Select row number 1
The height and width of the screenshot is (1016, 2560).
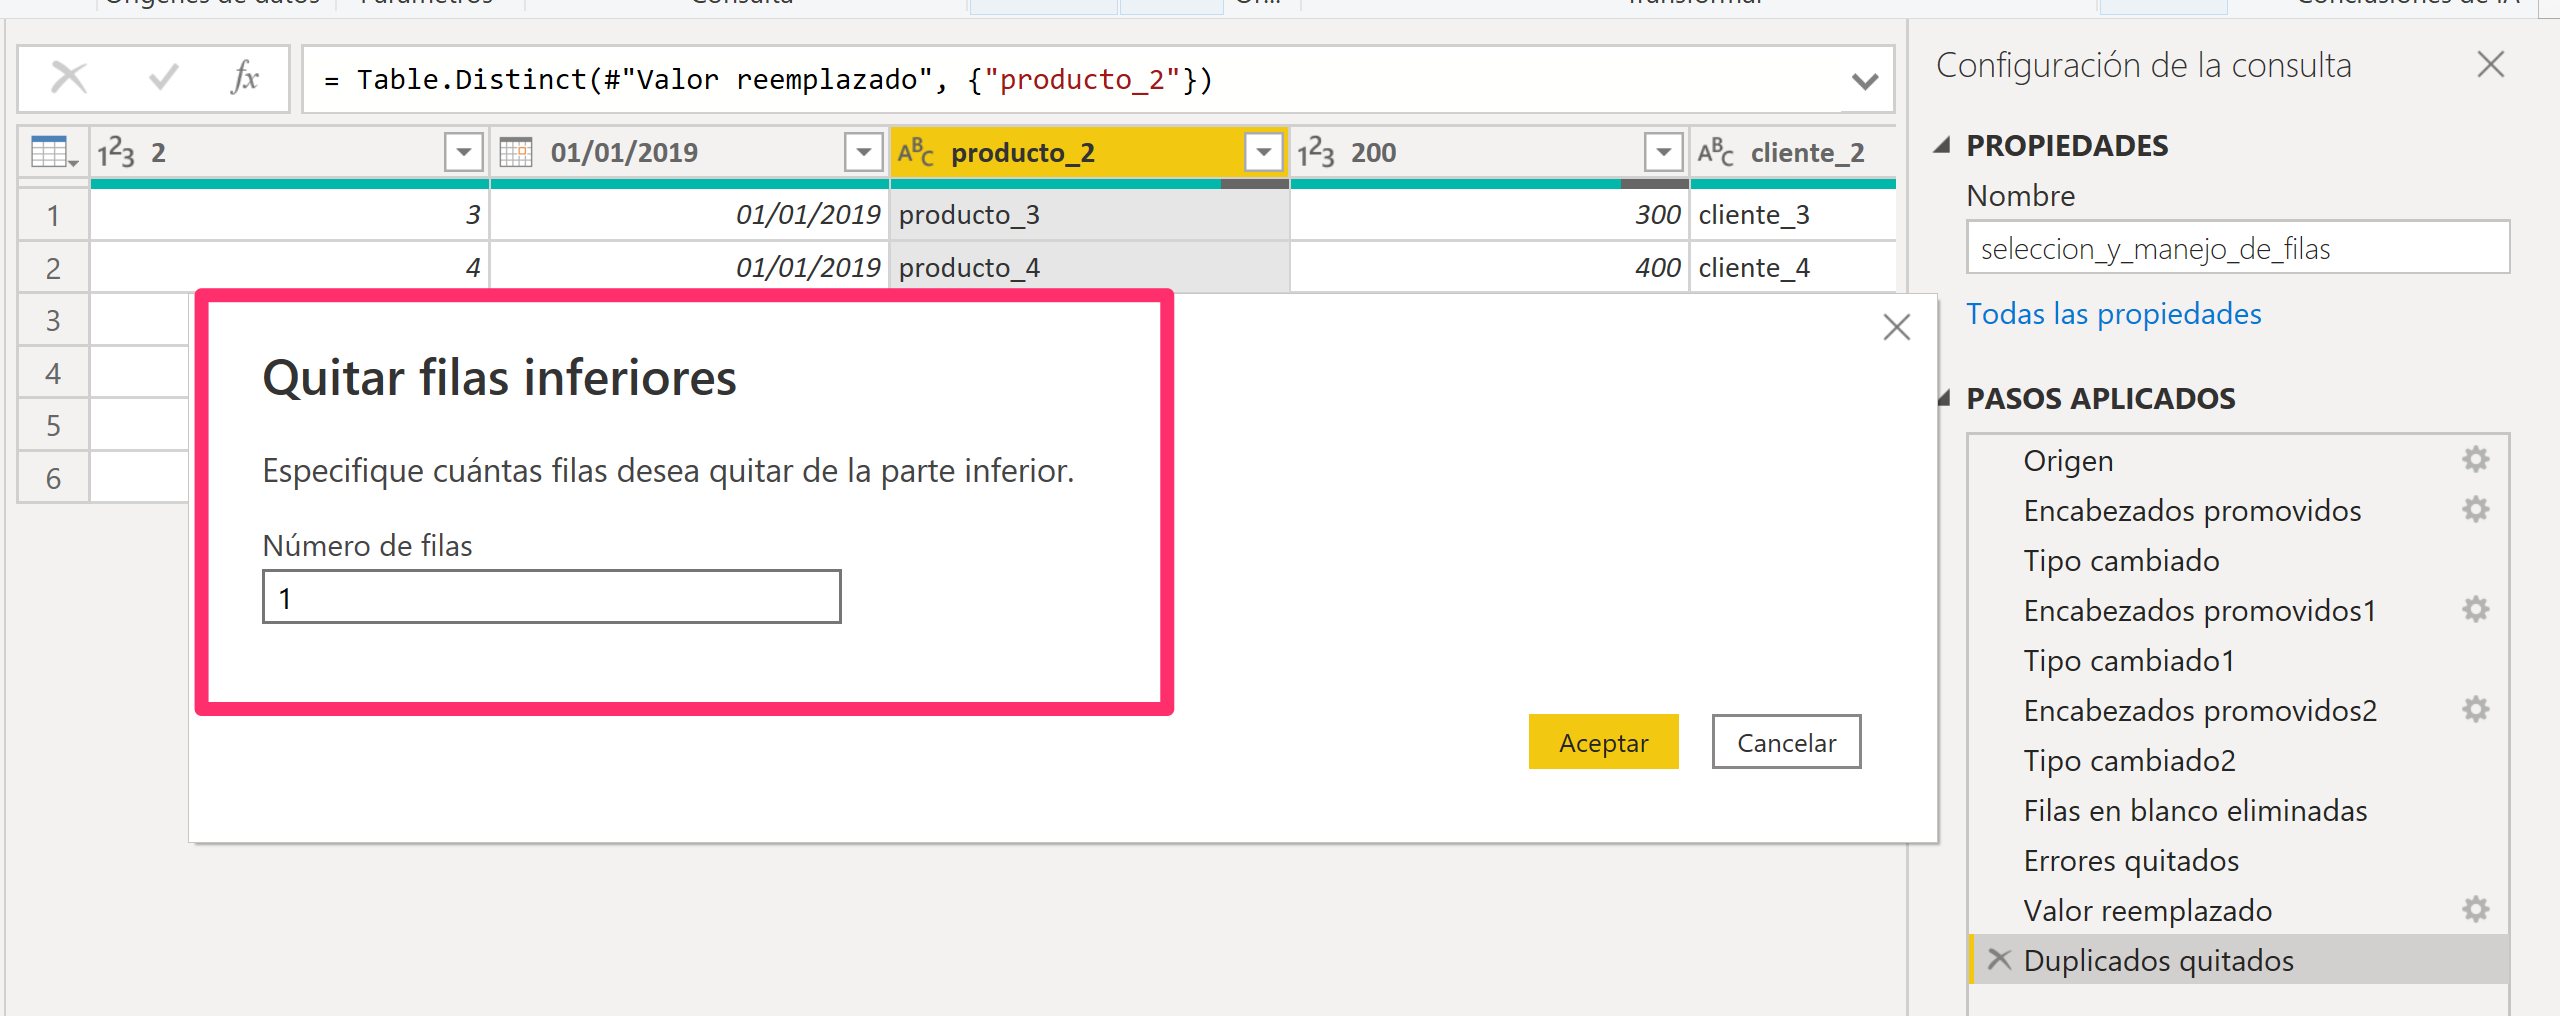[x=53, y=215]
